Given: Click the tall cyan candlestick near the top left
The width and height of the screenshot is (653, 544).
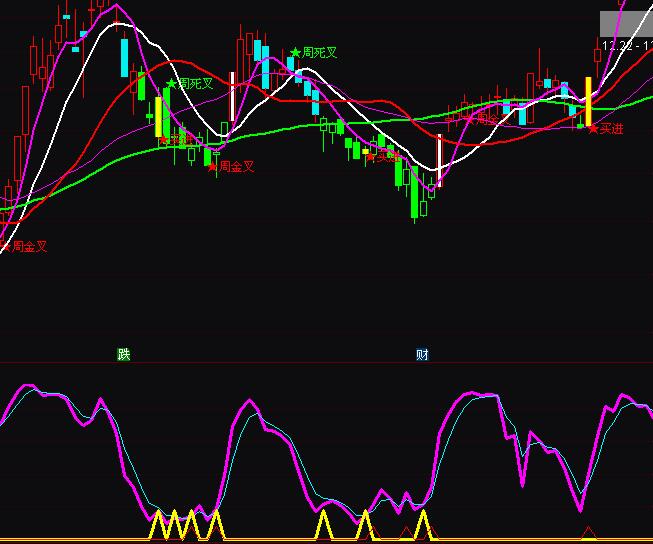Looking at the screenshot, I should 124,58.
